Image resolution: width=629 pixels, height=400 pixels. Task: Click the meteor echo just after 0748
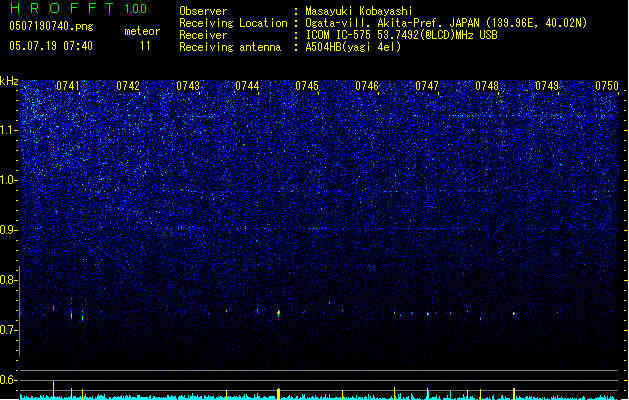[x=514, y=314]
